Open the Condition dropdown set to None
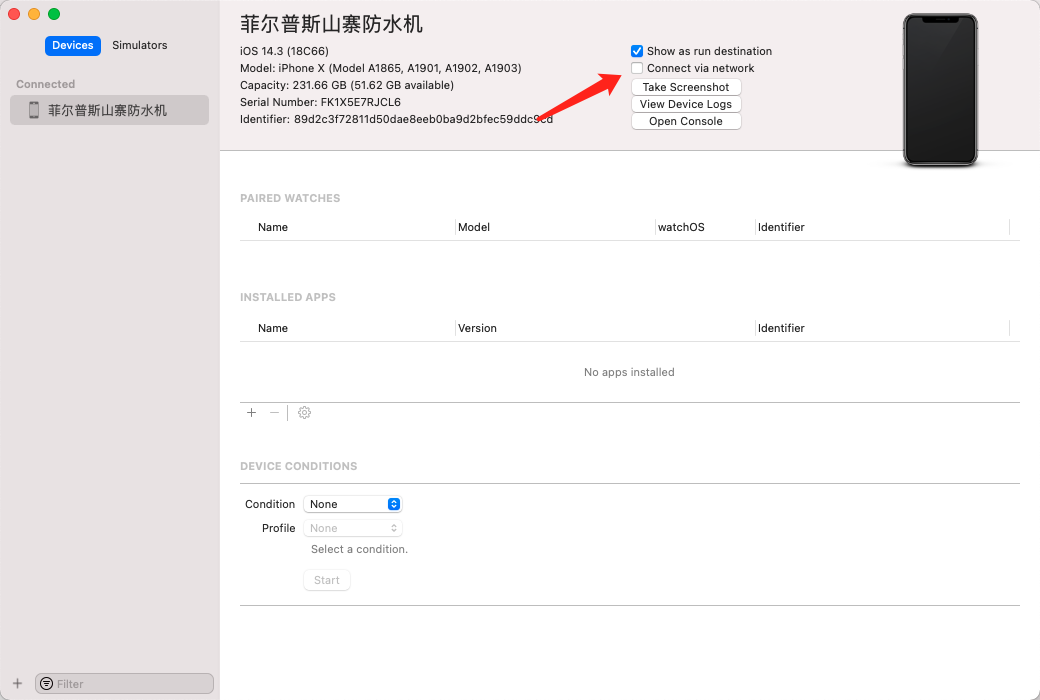Screen dimensions: 1040x700 coord(352,504)
